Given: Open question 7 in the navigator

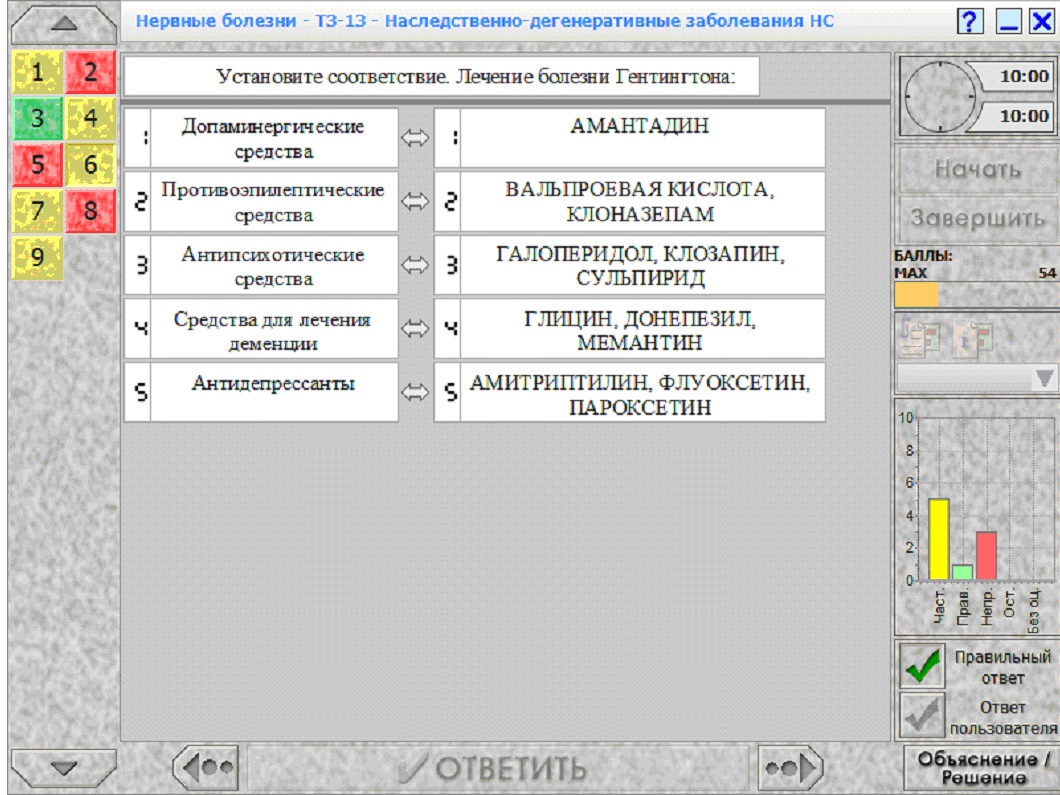Looking at the screenshot, I should point(37,211).
